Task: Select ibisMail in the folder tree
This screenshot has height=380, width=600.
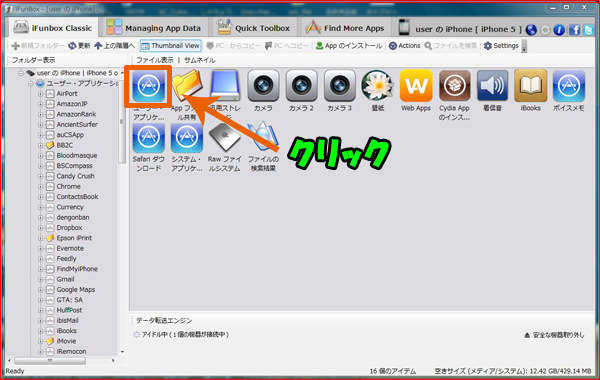Action: point(67,321)
